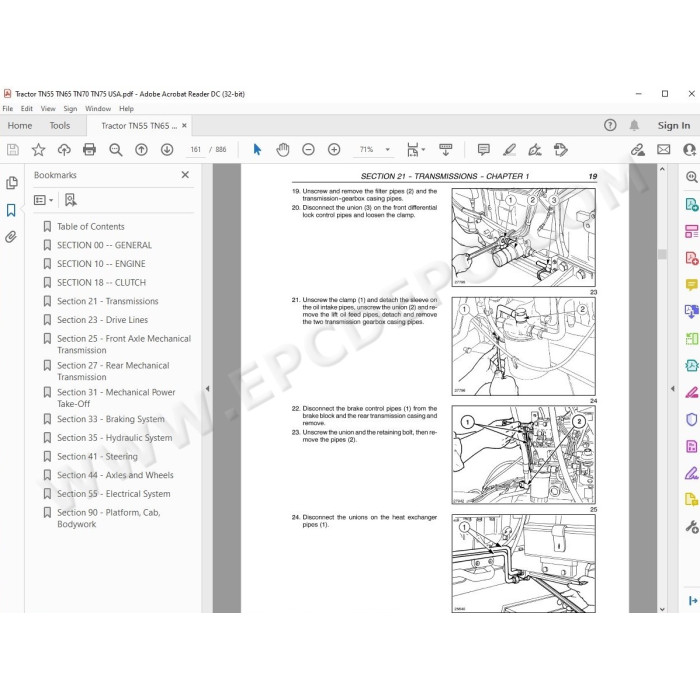Open the Table of Contents bookmark
This screenshot has height=700, width=700.
coord(91,226)
